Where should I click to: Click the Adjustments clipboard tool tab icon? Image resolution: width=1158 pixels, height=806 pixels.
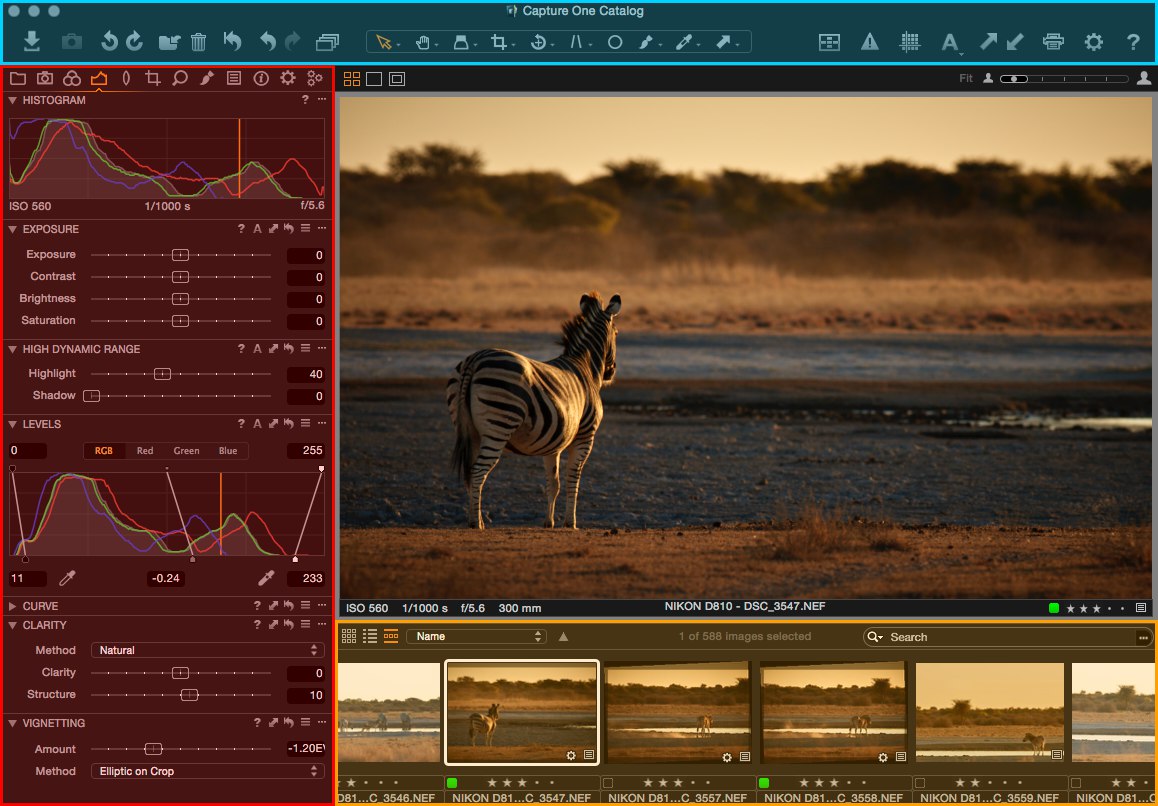(x=233, y=78)
